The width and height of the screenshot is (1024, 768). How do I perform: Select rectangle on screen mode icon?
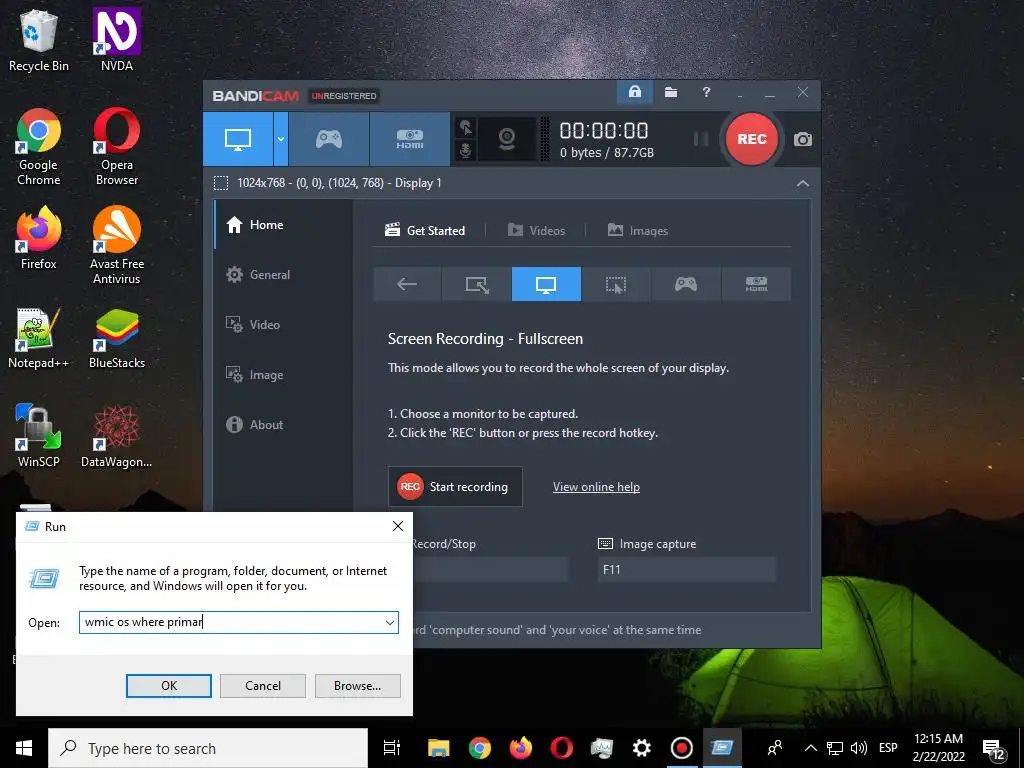(x=477, y=284)
